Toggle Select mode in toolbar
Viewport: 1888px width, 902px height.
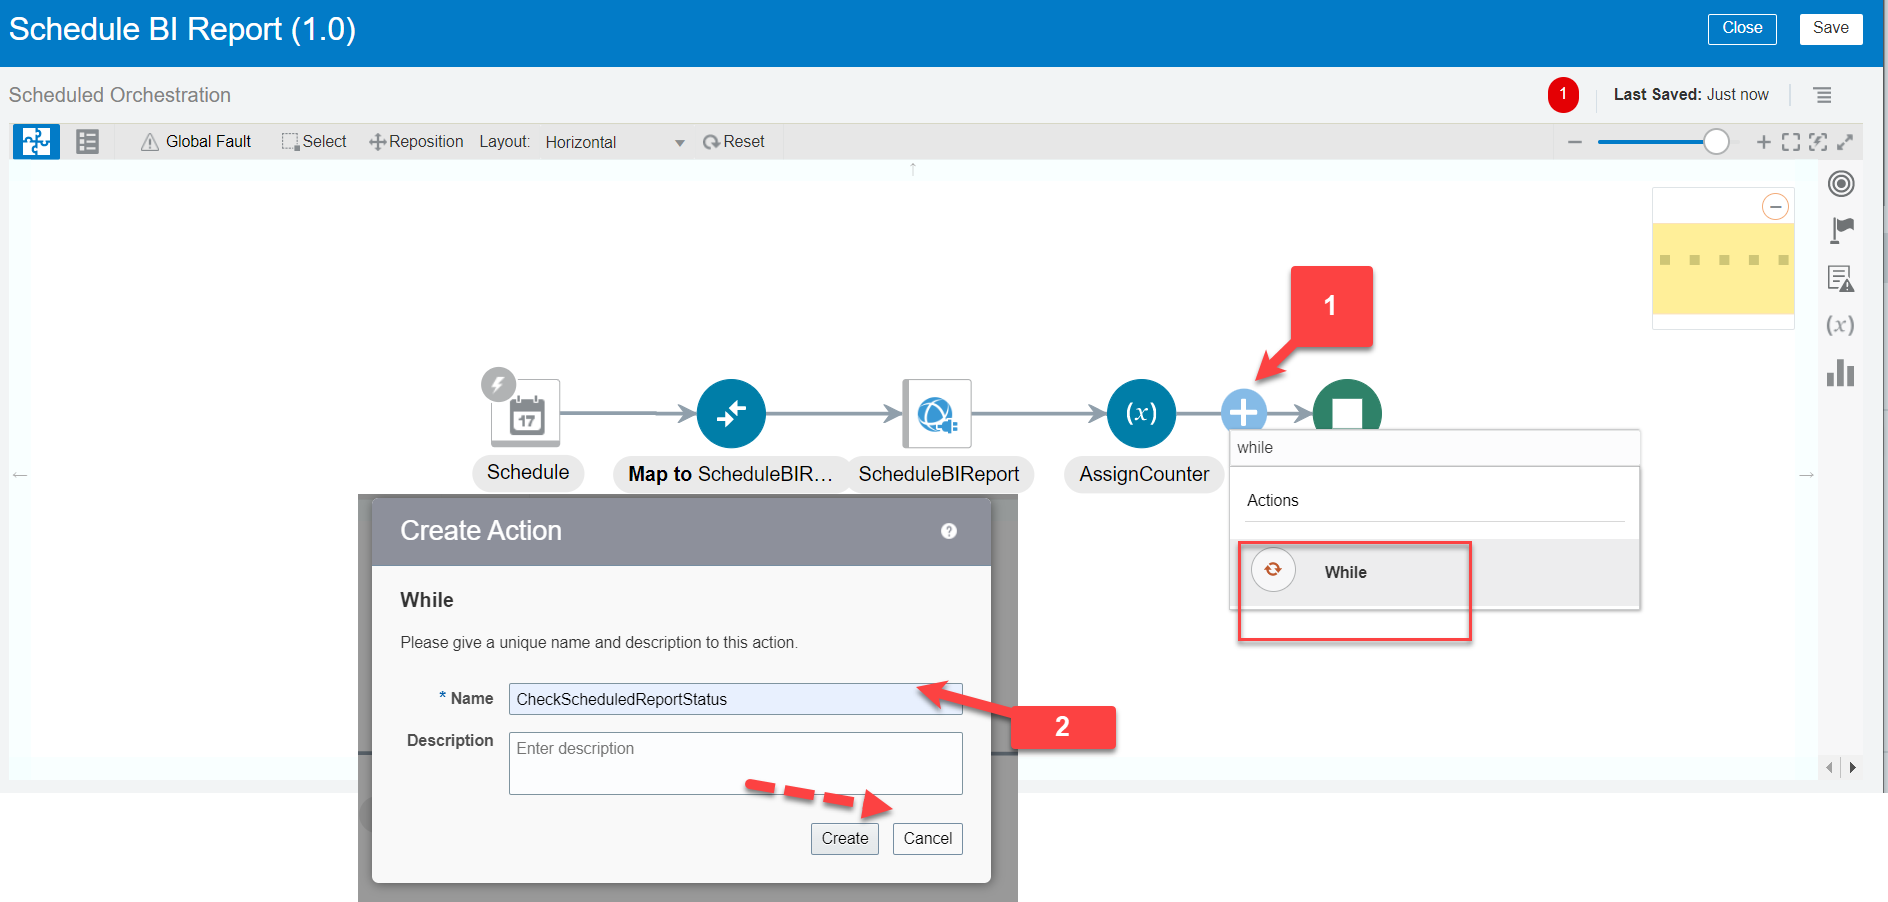(314, 142)
